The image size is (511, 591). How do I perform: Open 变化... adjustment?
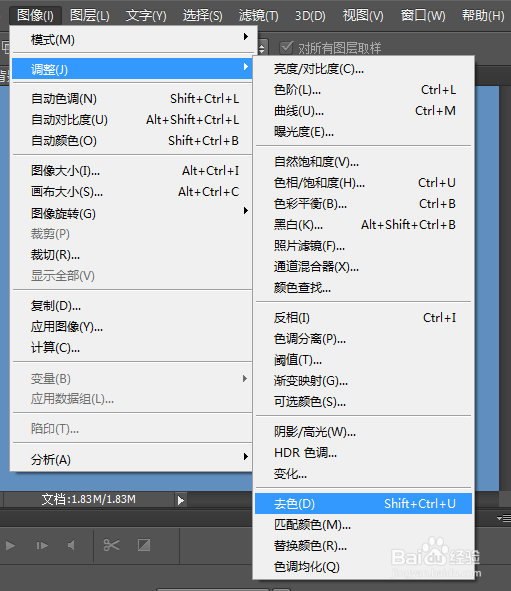point(363,474)
